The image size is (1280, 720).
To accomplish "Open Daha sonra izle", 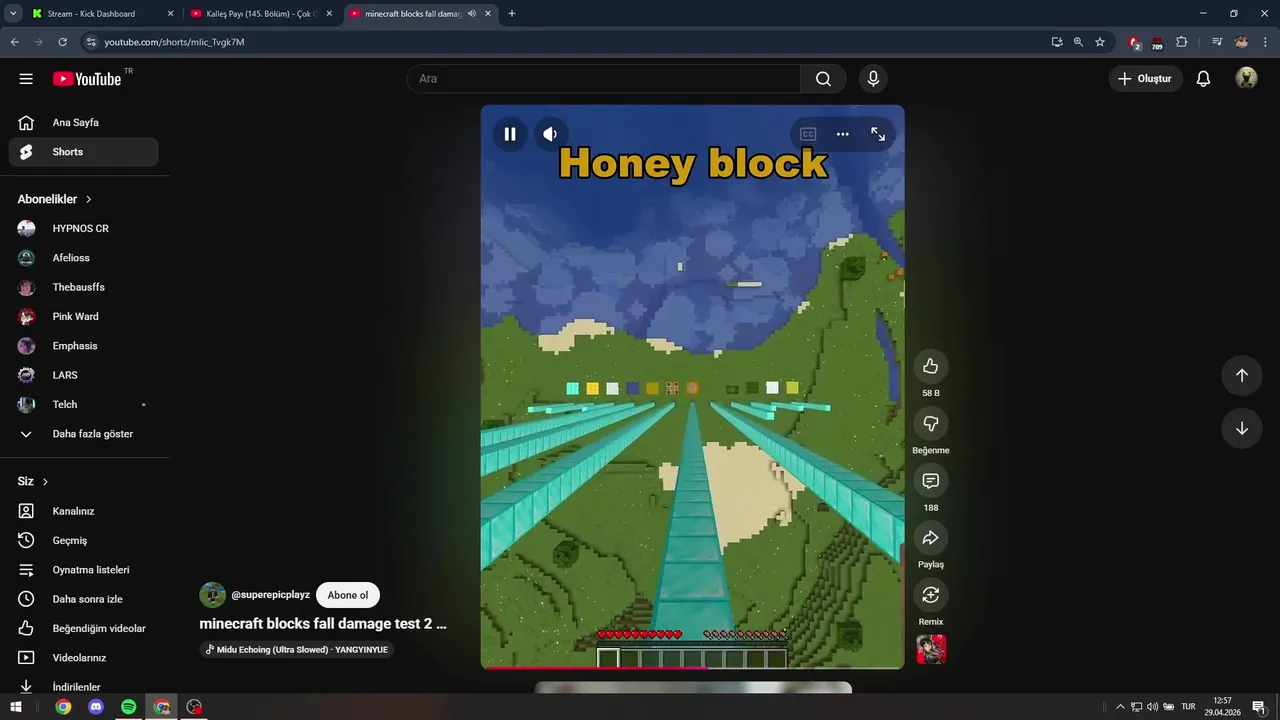I will 84,599.
